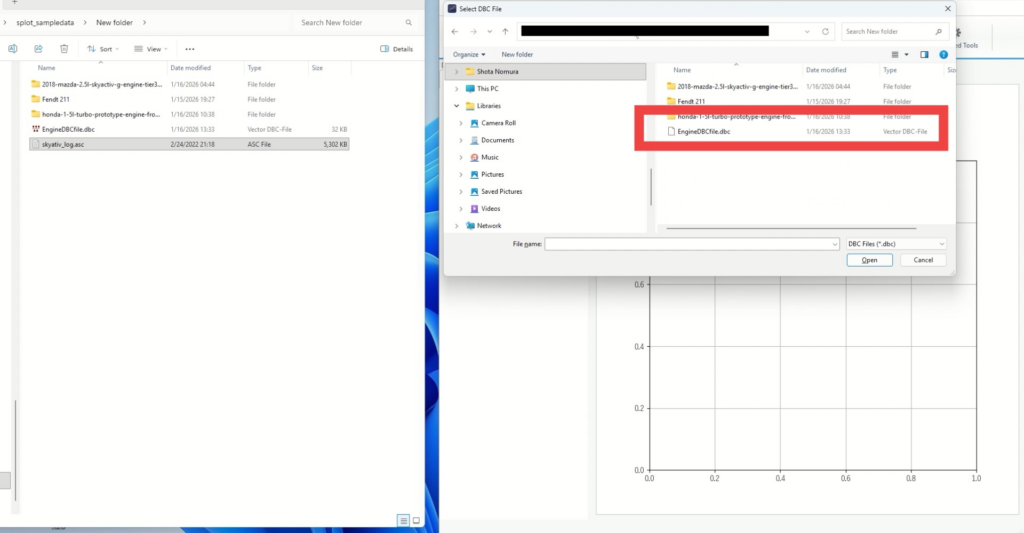Click the Delete trash icon
The height and width of the screenshot is (533, 1024).
pos(64,48)
